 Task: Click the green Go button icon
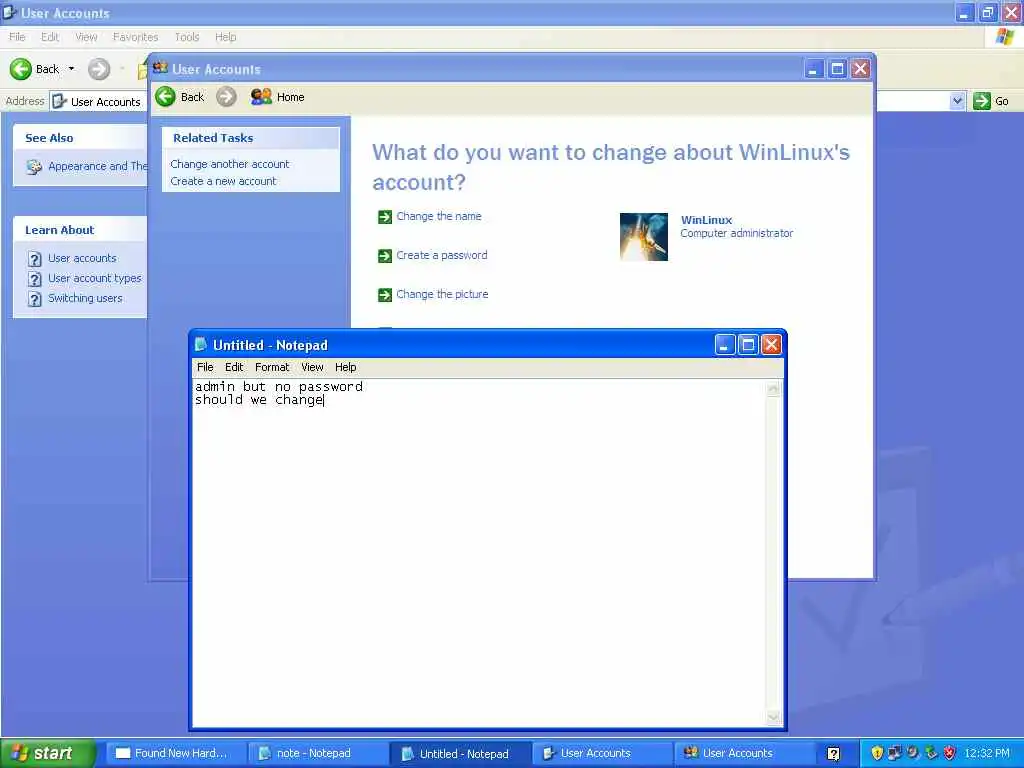981,101
